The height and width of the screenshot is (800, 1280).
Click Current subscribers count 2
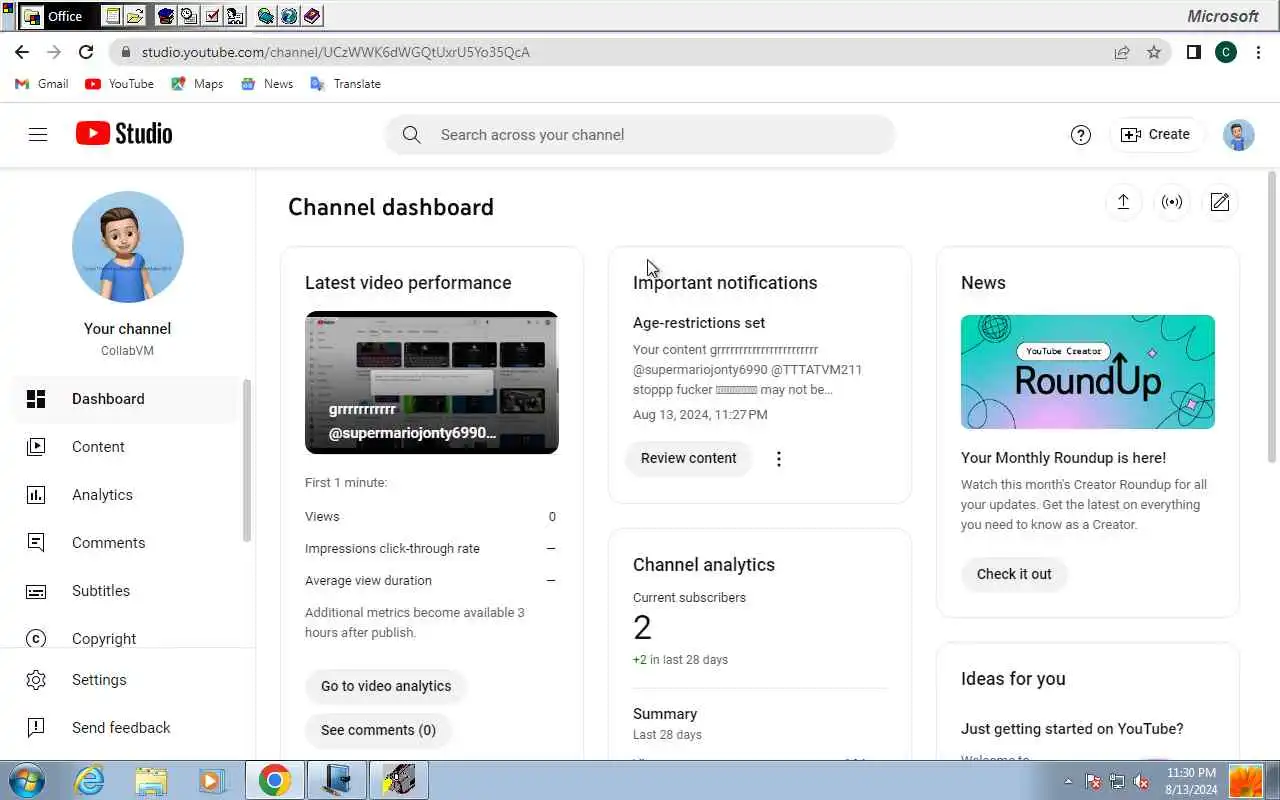coord(642,628)
